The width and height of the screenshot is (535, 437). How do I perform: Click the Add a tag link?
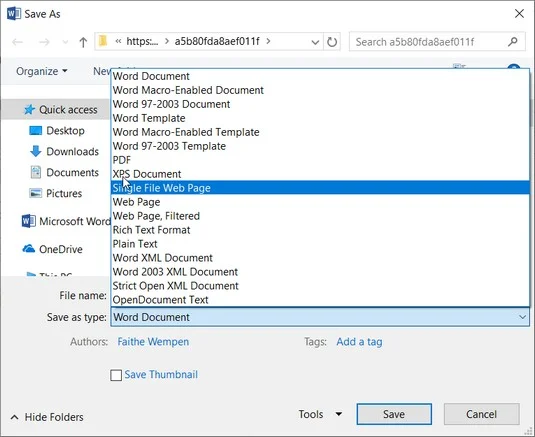point(359,341)
